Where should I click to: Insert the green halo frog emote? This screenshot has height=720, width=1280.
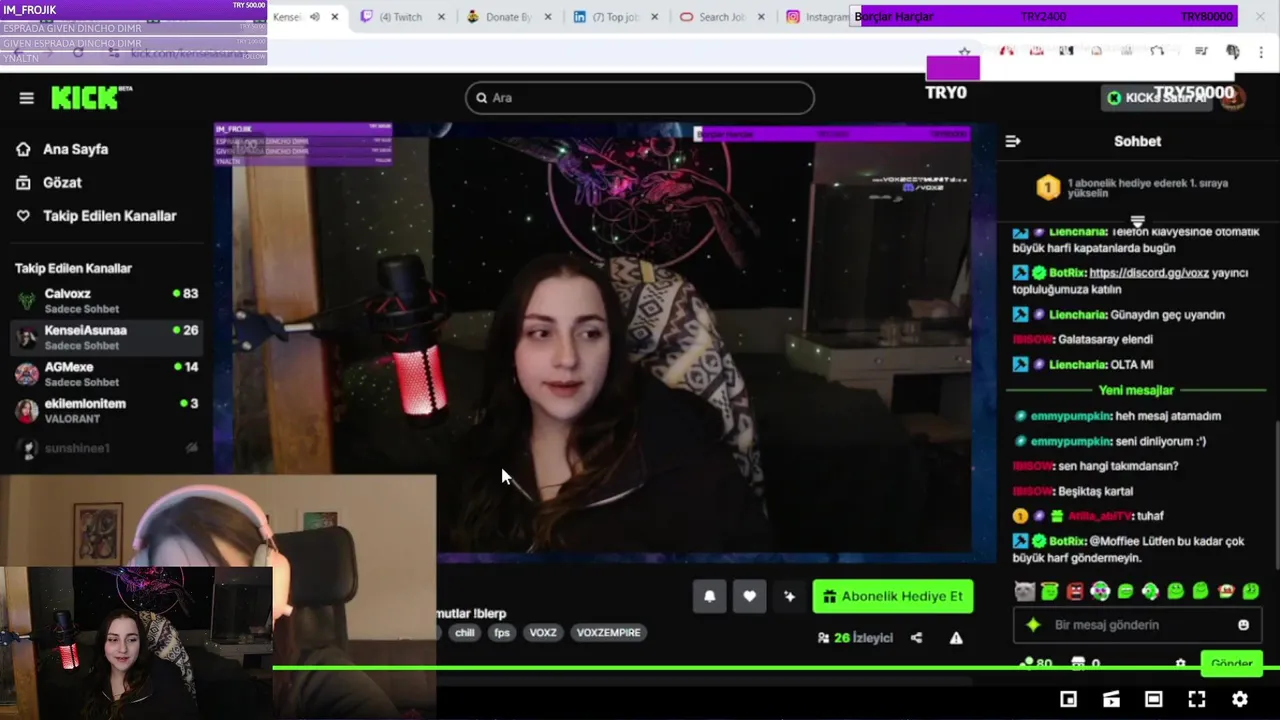coord(1049,591)
